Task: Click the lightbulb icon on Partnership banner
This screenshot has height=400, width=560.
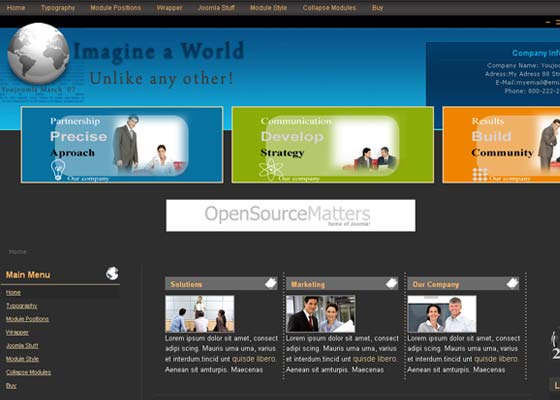Action: coord(58,170)
